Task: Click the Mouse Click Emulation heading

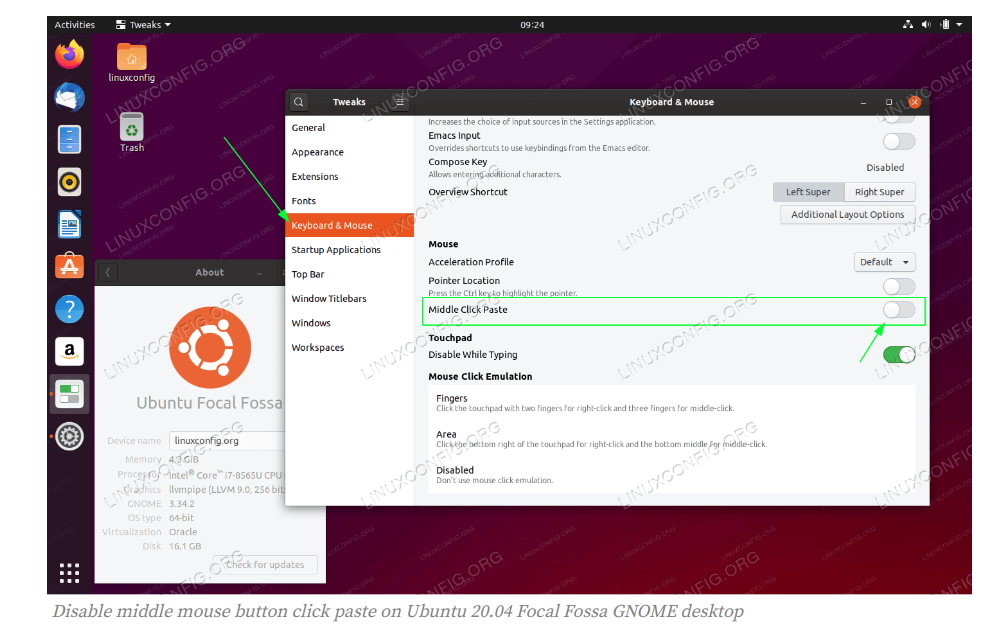Action: tap(480, 376)
